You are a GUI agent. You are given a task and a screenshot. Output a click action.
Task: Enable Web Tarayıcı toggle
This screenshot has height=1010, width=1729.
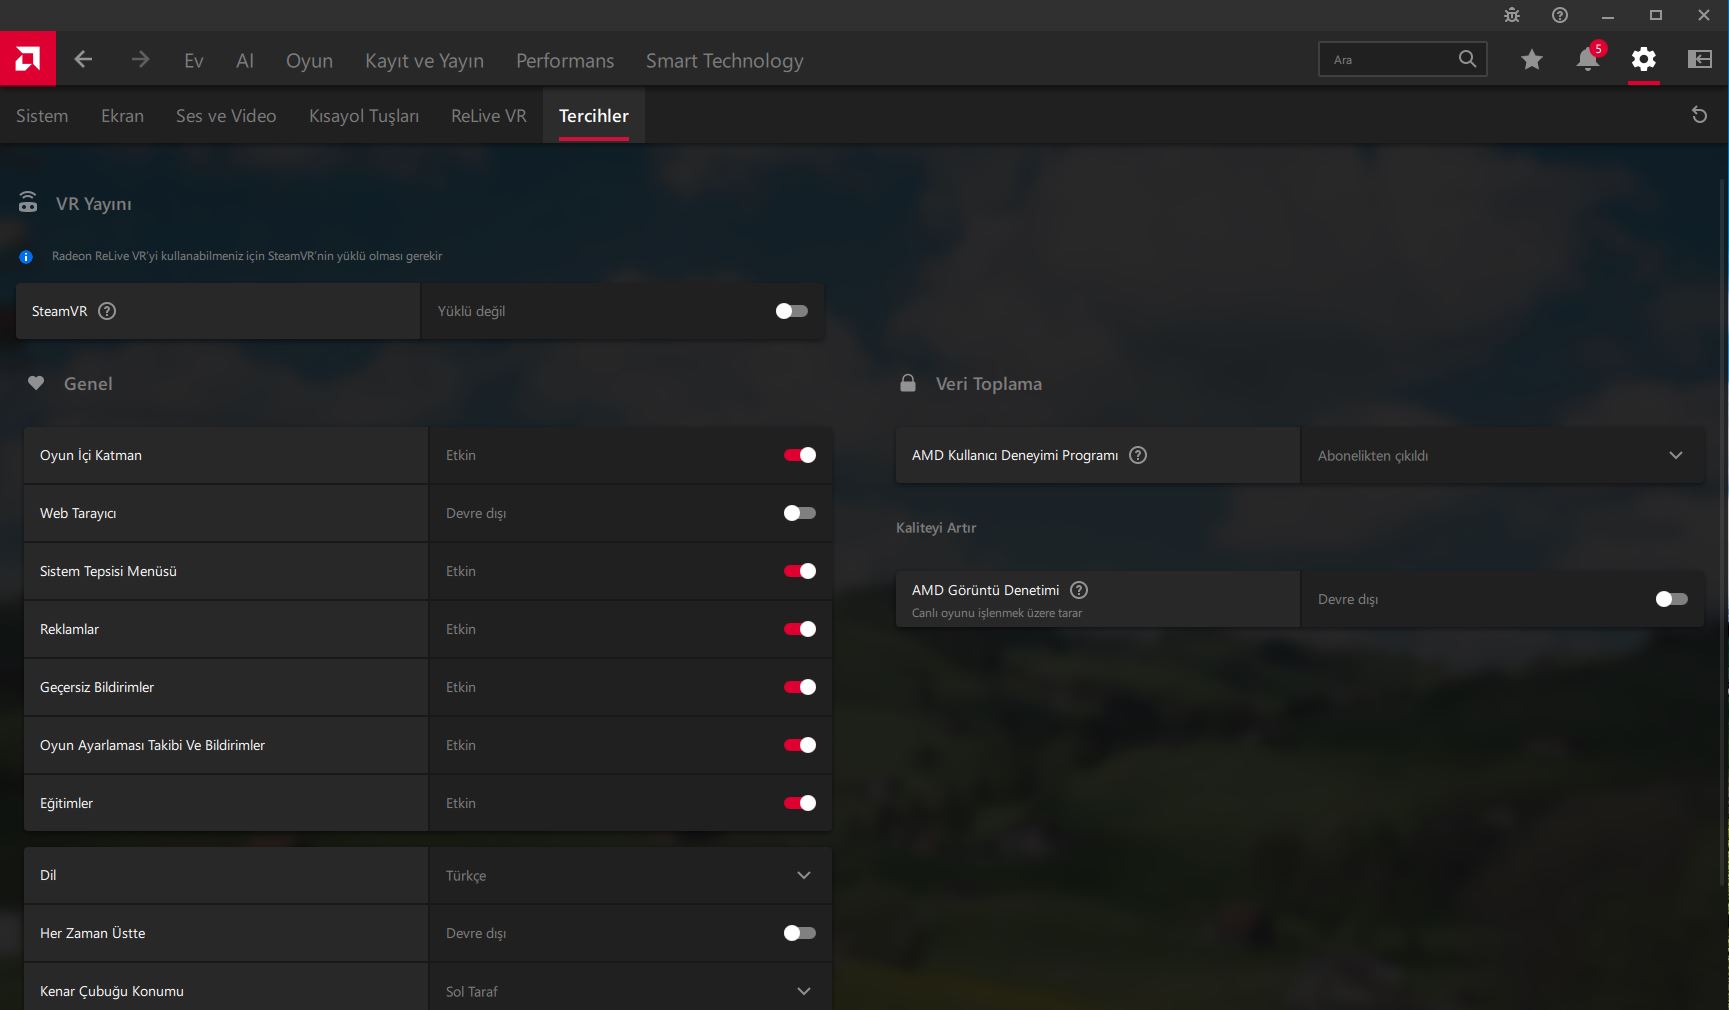pyautogui.click(x=800, y=513)
